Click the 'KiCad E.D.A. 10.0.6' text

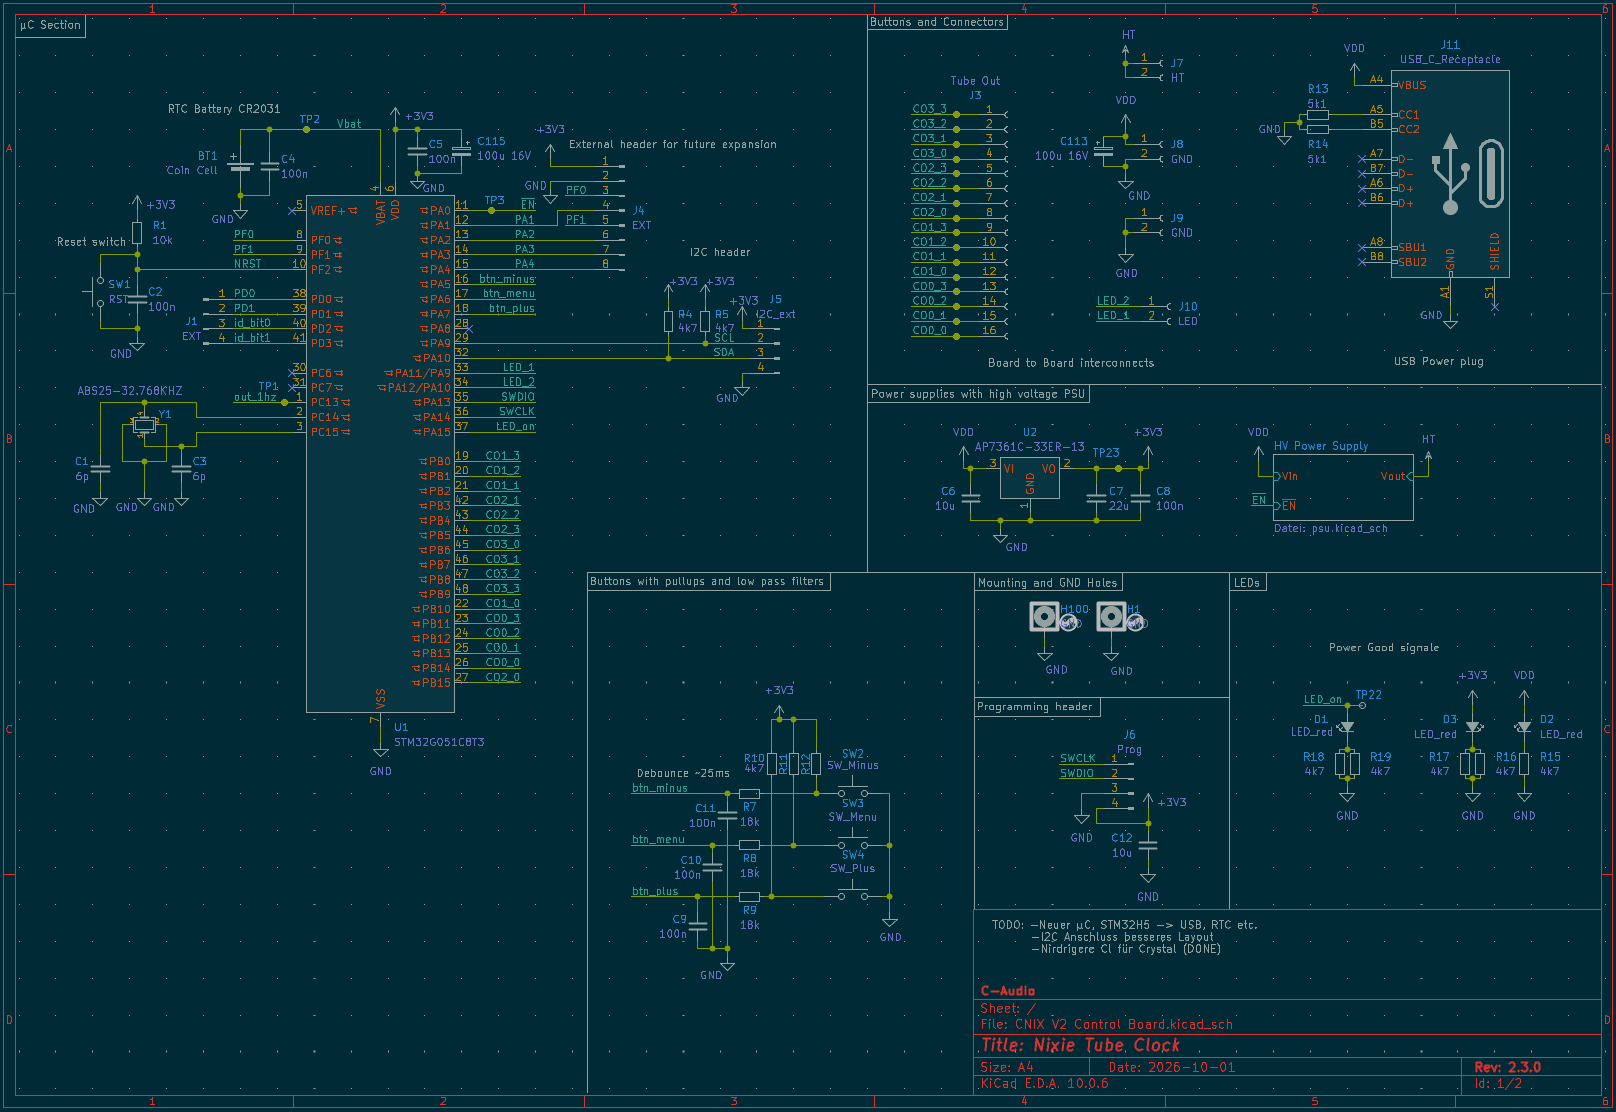(x=1044, y=1083)
